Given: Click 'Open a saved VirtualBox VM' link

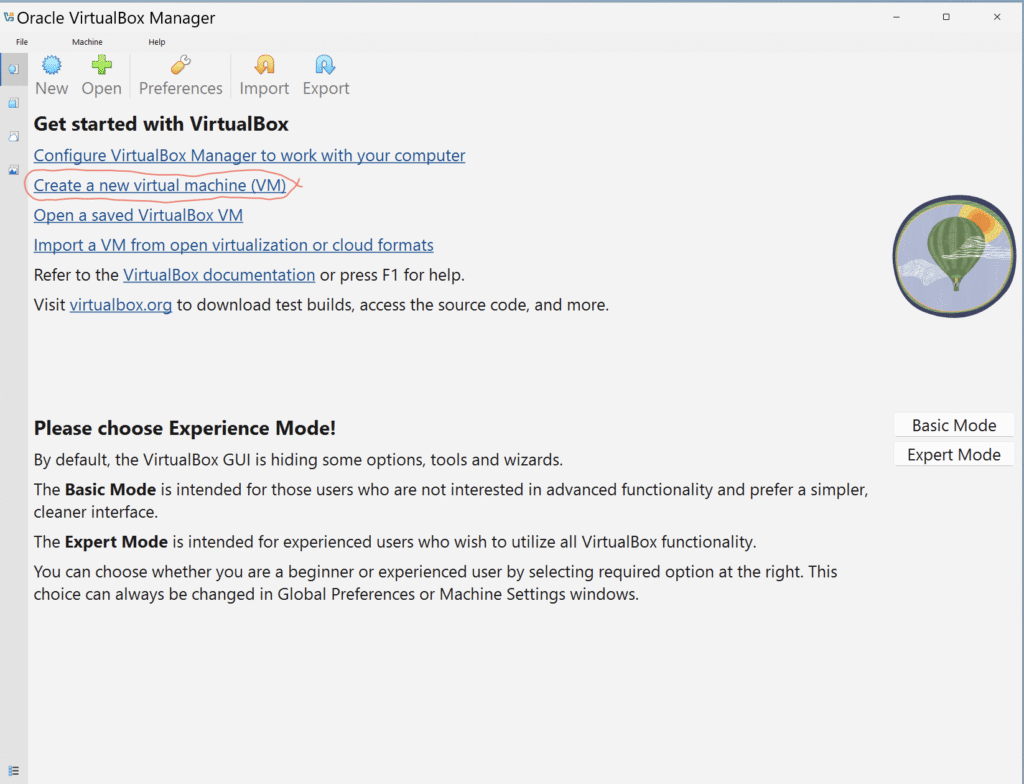Looking at the screenshot, I should coord(138,216).
